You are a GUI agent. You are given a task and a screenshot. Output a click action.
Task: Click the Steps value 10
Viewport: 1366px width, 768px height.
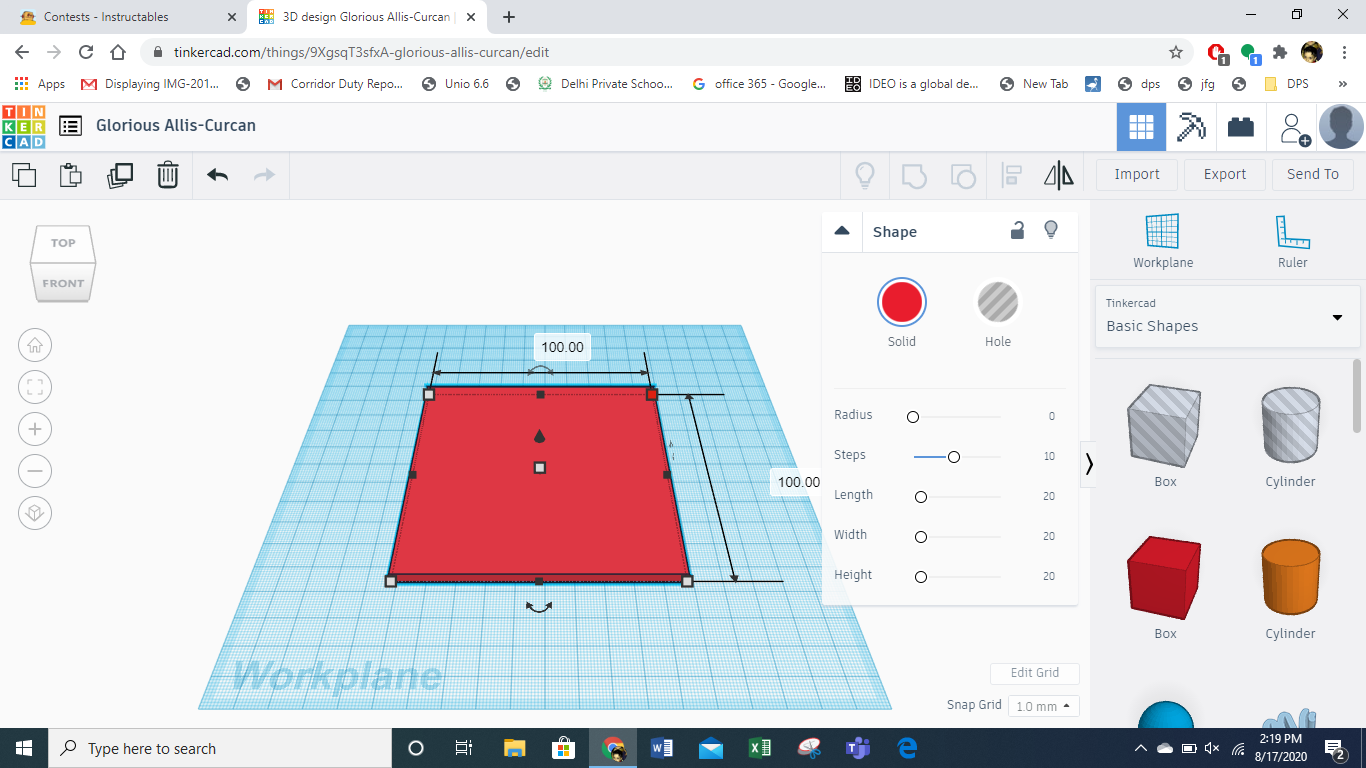pos(1049,456)
